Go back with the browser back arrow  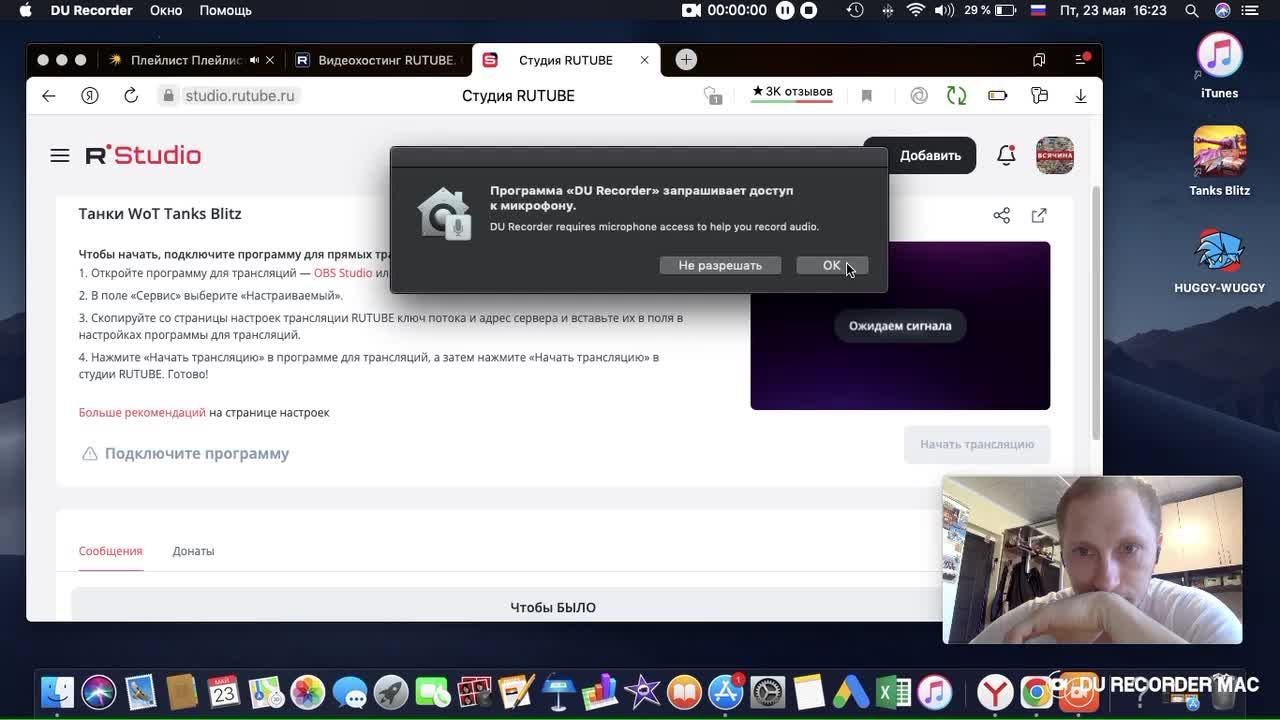click(x=48, y=96)
